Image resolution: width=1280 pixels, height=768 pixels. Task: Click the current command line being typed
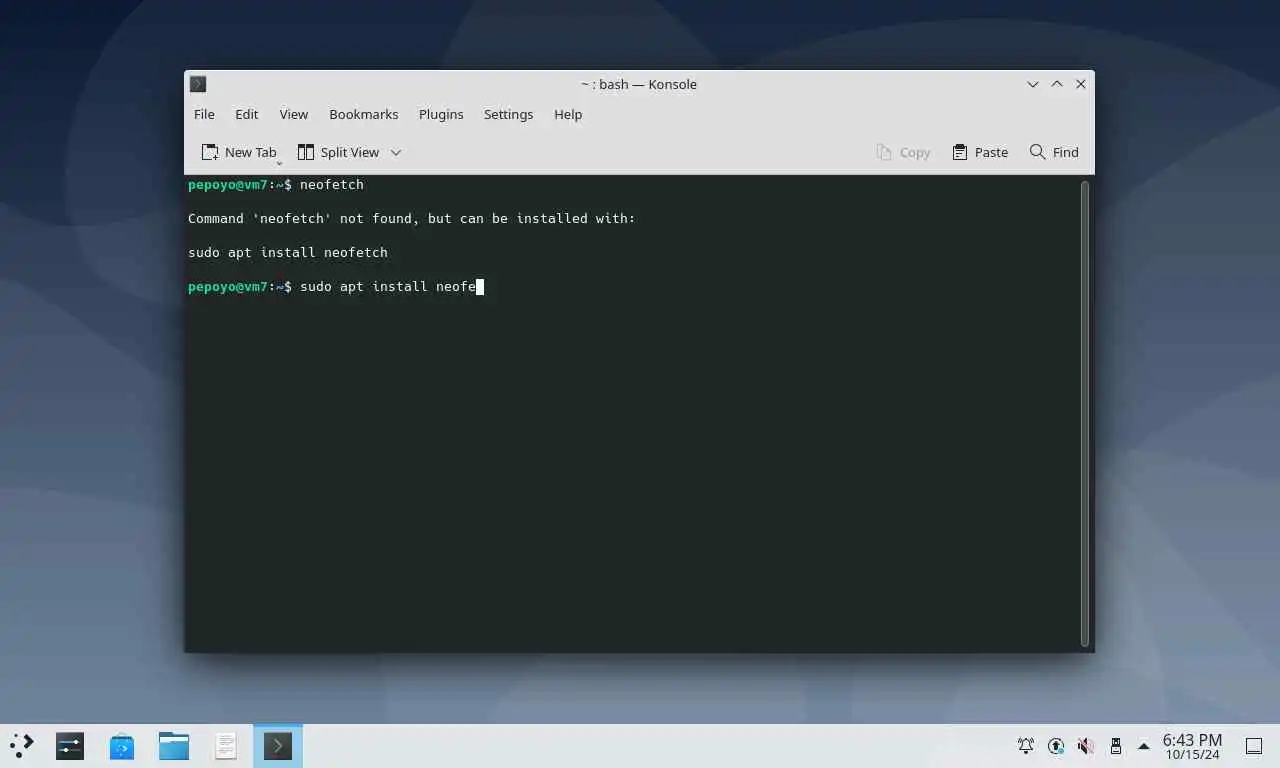point(336,286)
